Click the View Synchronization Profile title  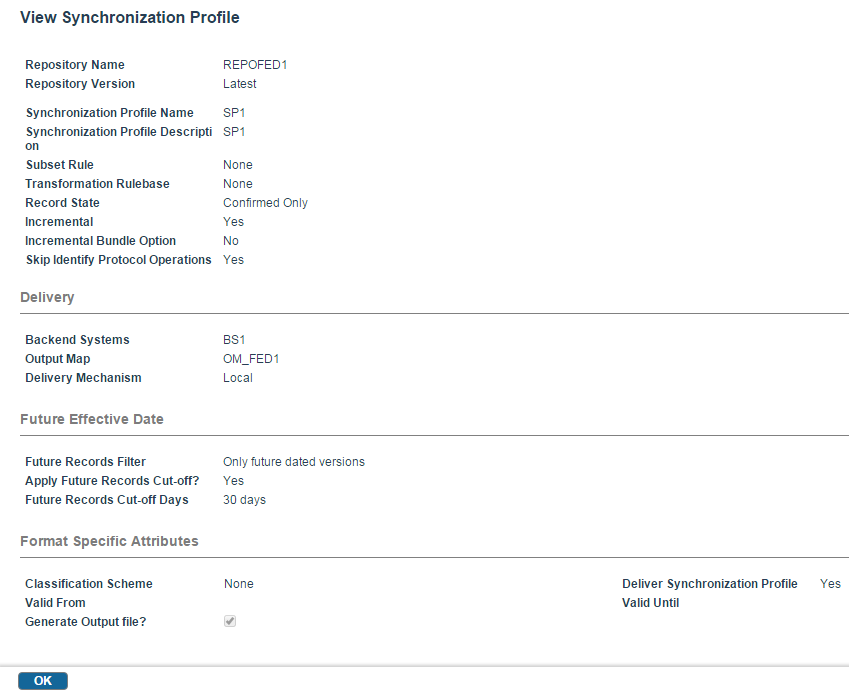(129, 17)
